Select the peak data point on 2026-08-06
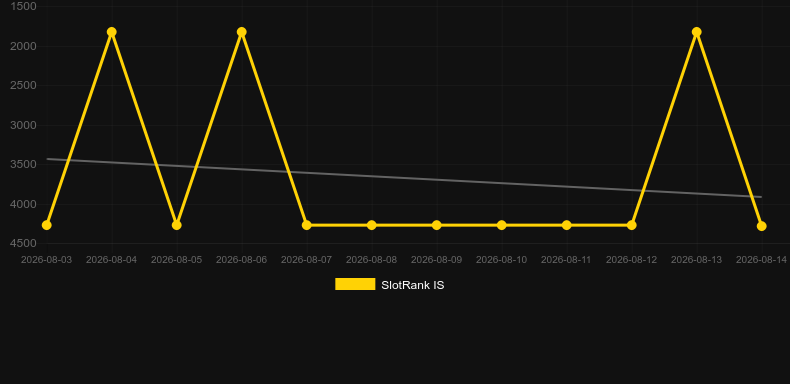Image resolution: width=790 pixels, height=384 pixels. (241, 32)
